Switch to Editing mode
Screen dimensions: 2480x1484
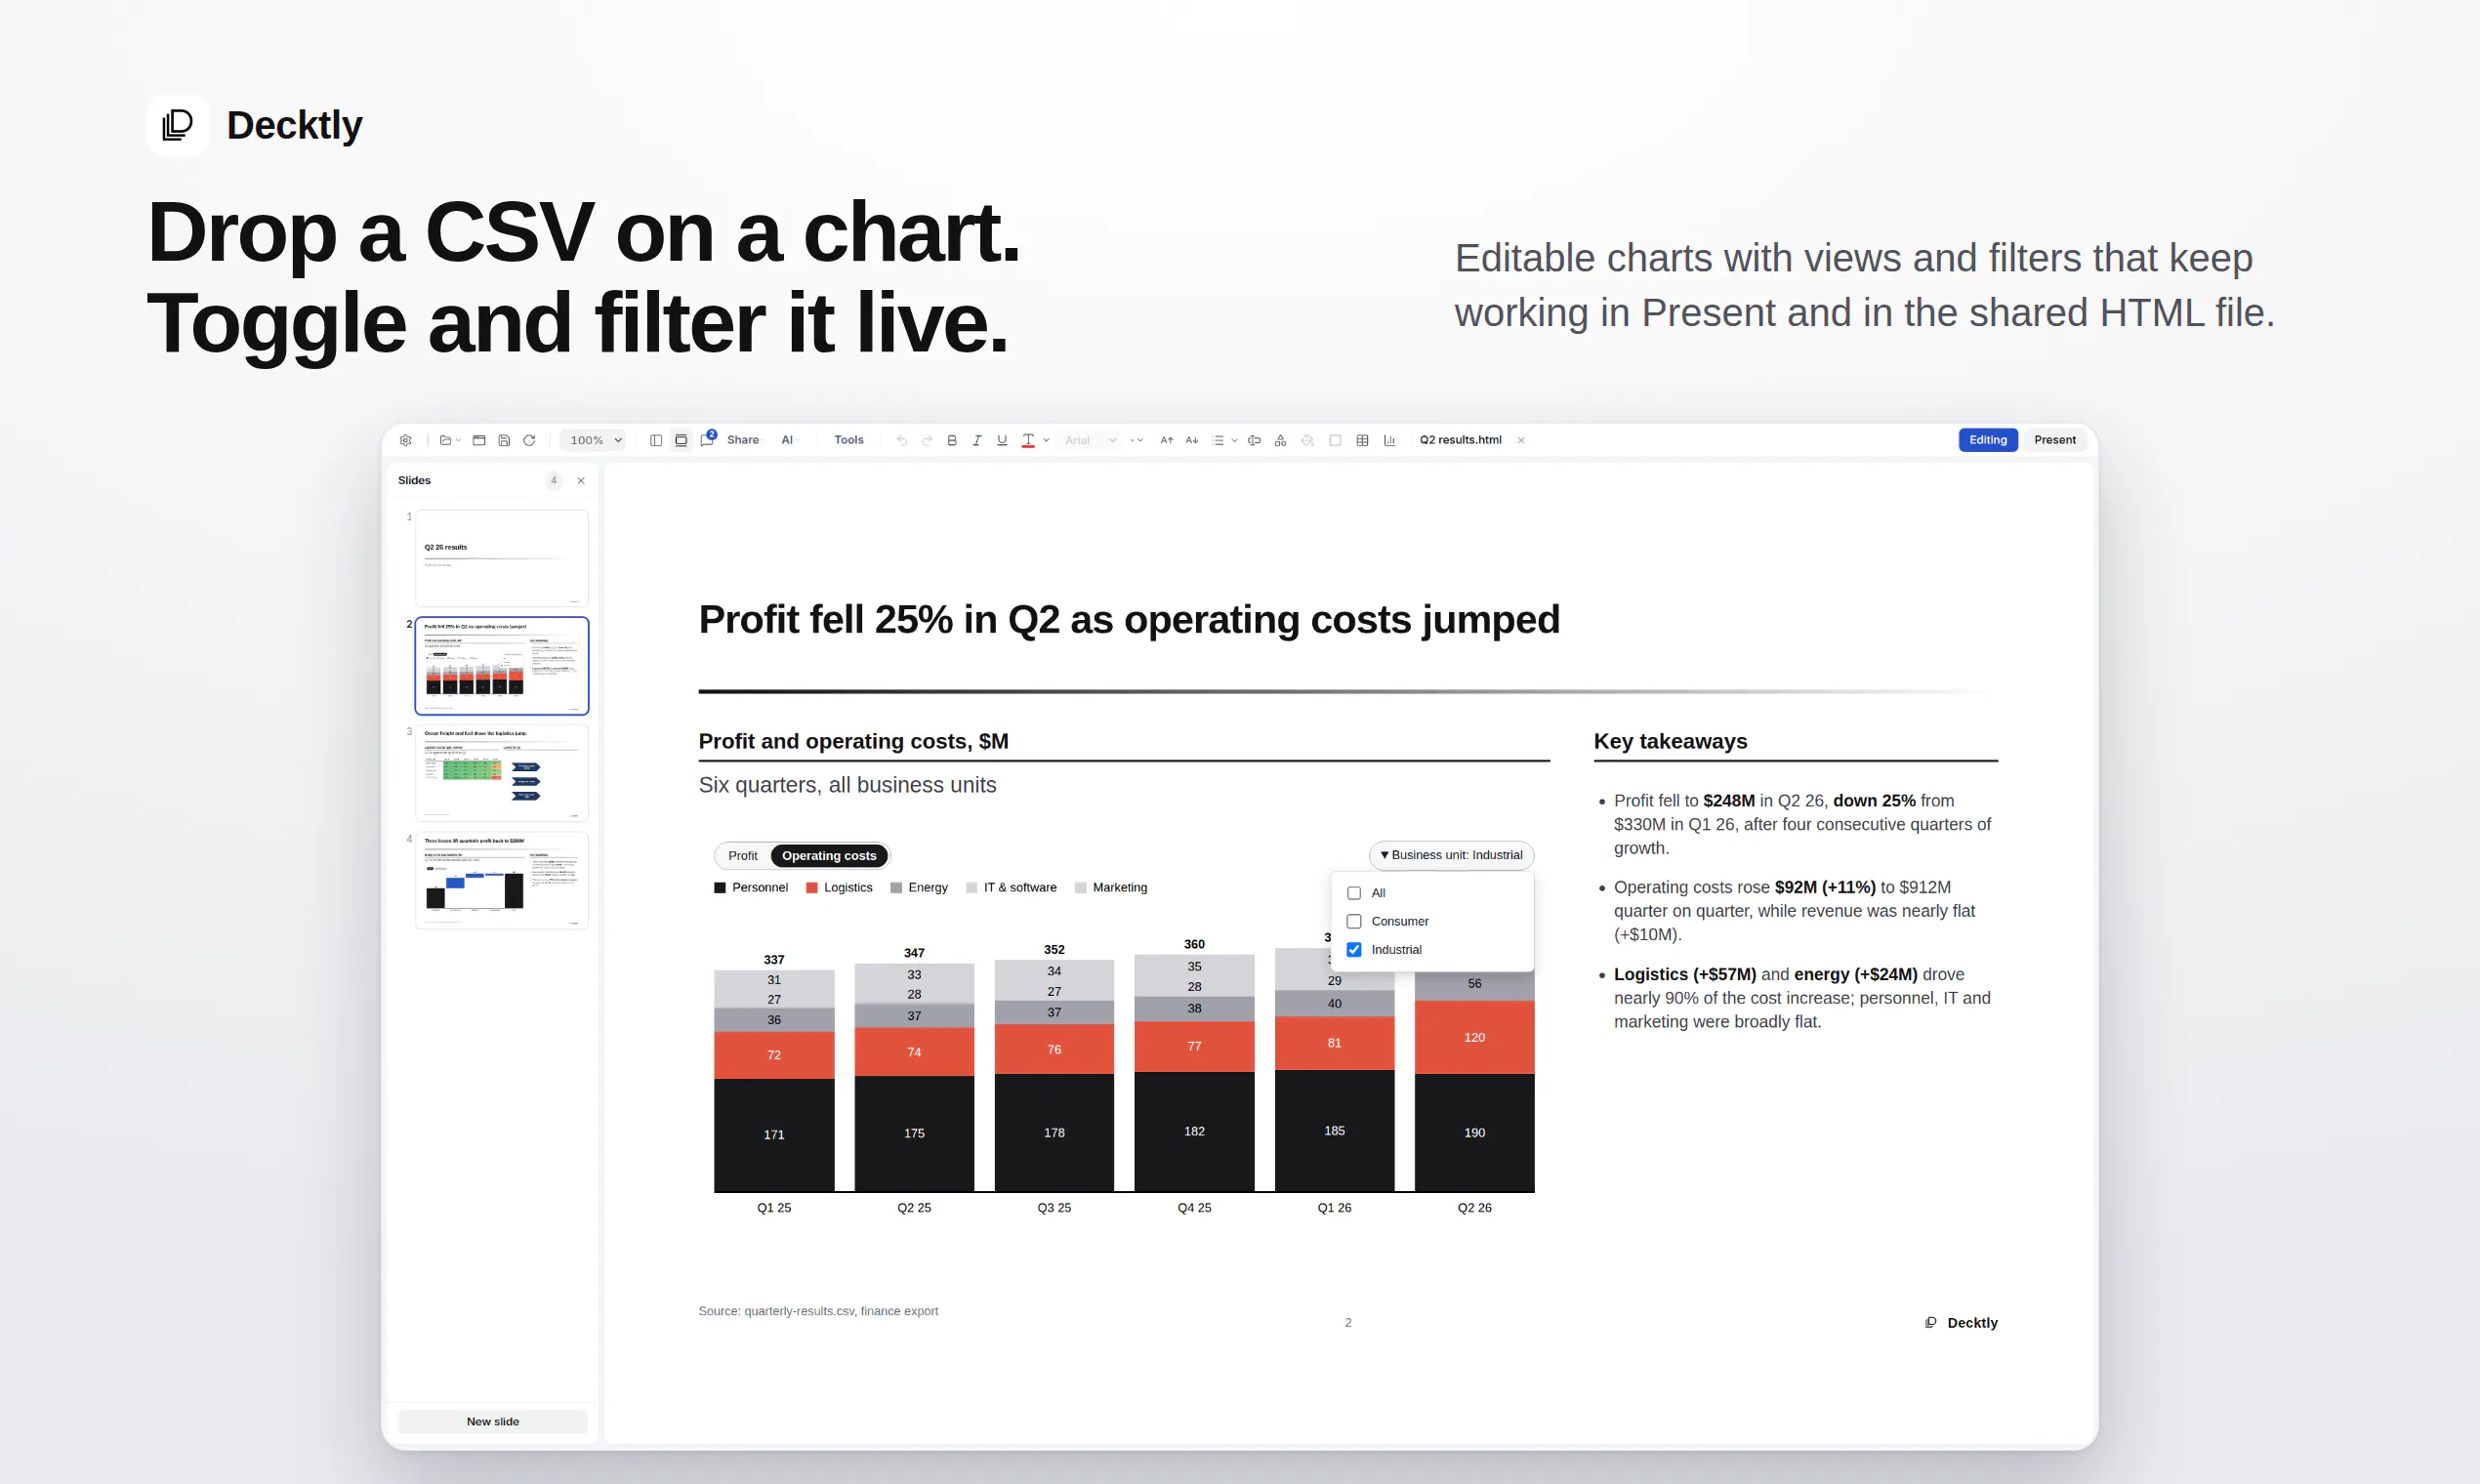pyautogui.click(x=1988, y=440)
